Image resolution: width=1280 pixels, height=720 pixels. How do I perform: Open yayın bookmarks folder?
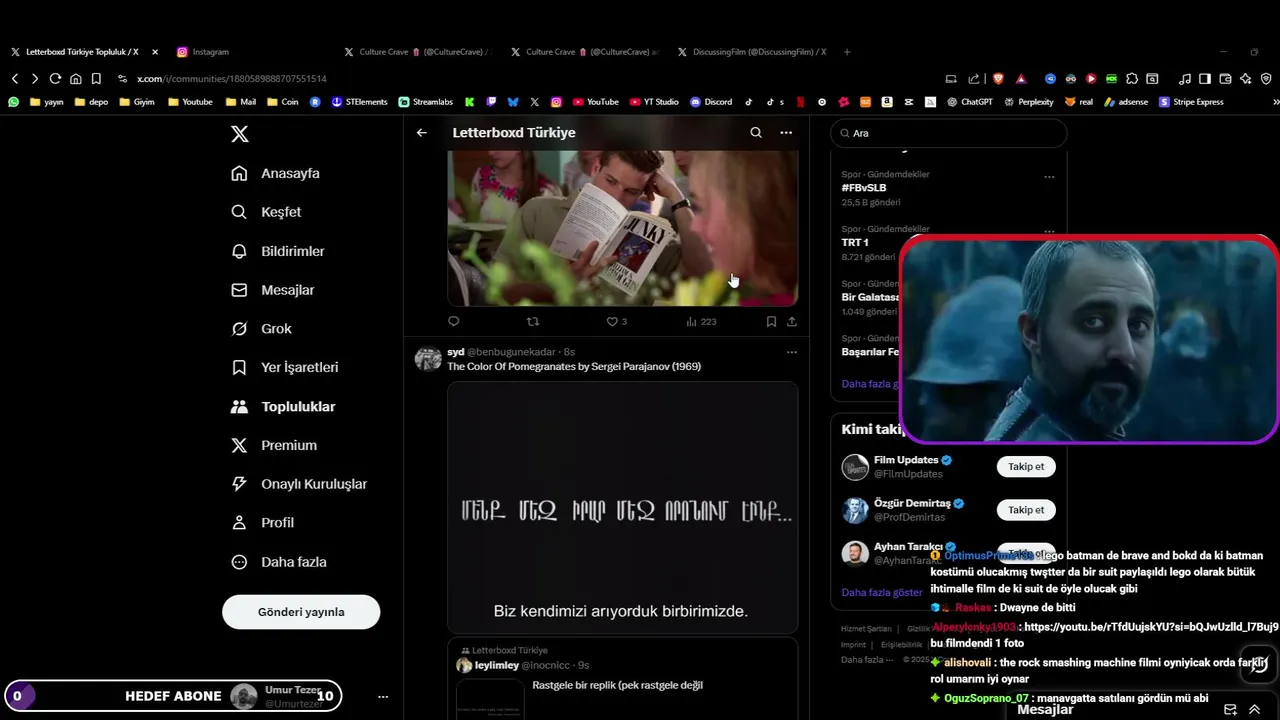pyautogui.click(x=47, y=102)
